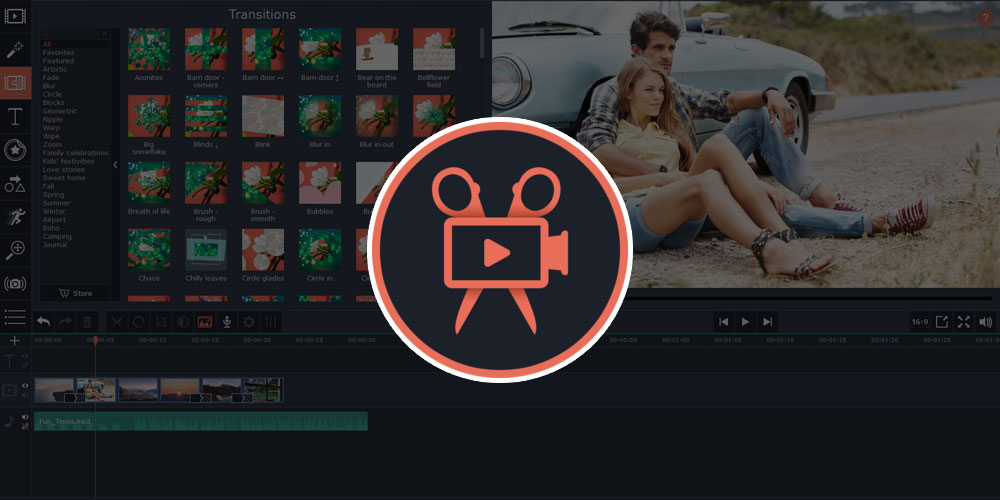This screenshot has width=1000, height=500.
Task: Select the Transitions tab icon
Action: point(15,83)
